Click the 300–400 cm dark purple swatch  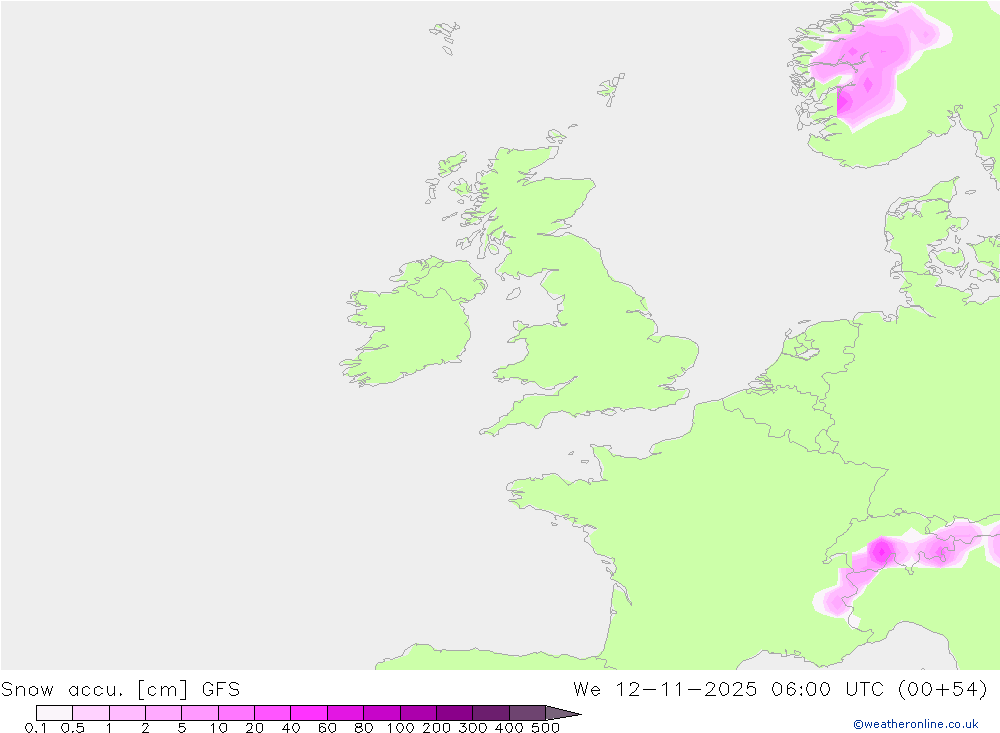click(x=491, y=713)
